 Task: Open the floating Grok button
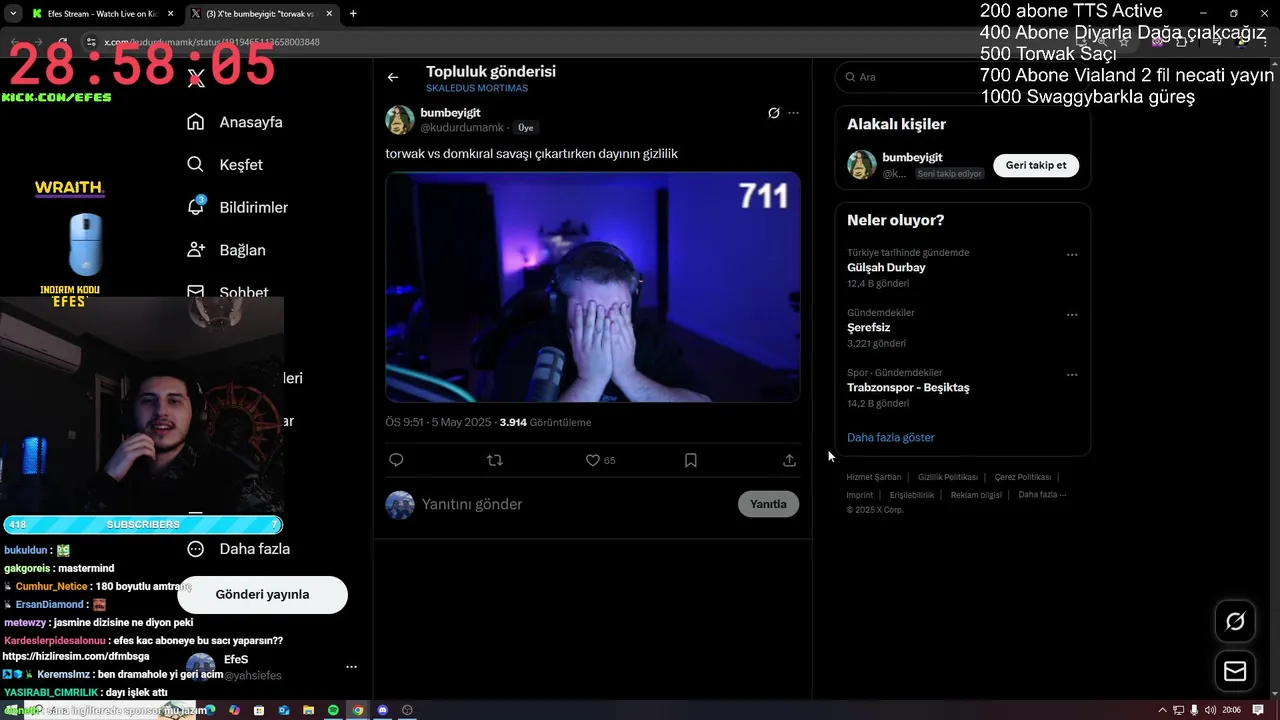coord(1235,622)
